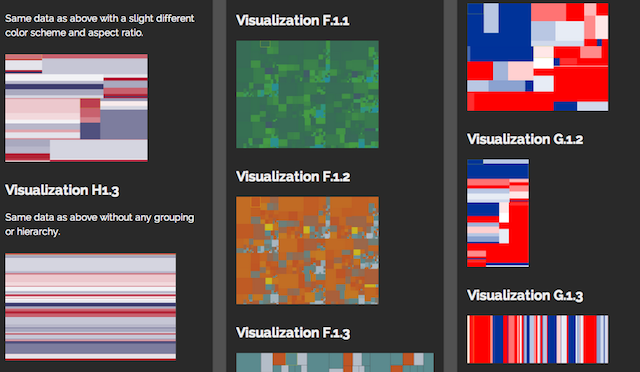Image resolution: width=640 pixels, height=372 pixels.
Task: Click the pastel treemap above Visualization H1.3 heading
Action: click(76, 108)
